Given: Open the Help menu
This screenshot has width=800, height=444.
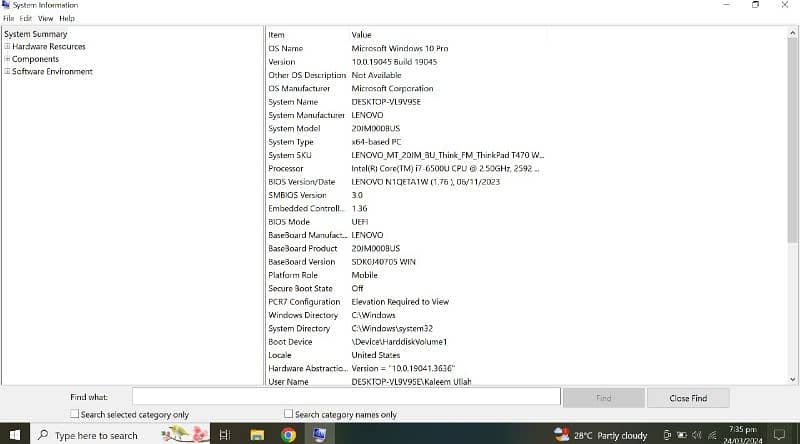Looking at the screenshot, I should 67,18.
